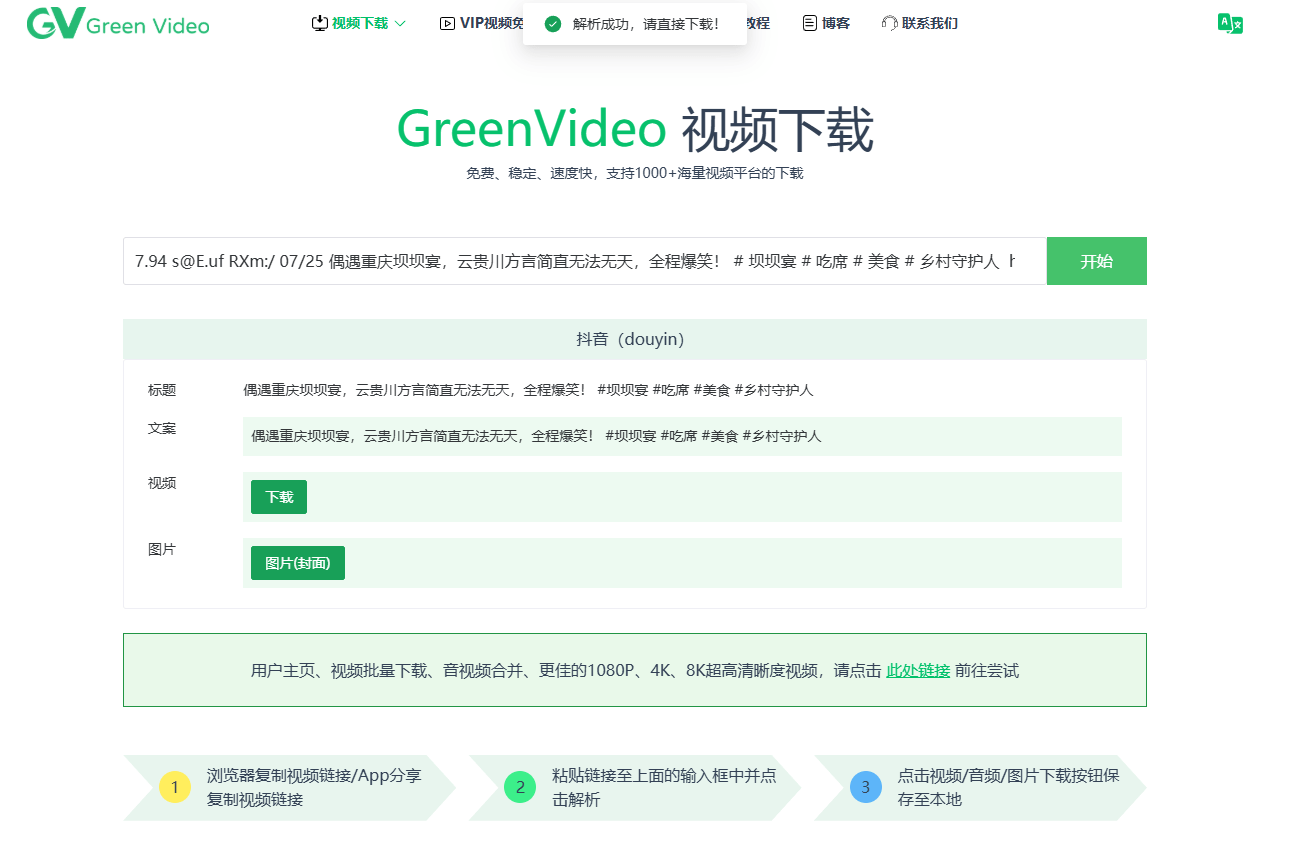Click the 下载 video download button
Screen dimensions: 1292x853
[279, 496]
